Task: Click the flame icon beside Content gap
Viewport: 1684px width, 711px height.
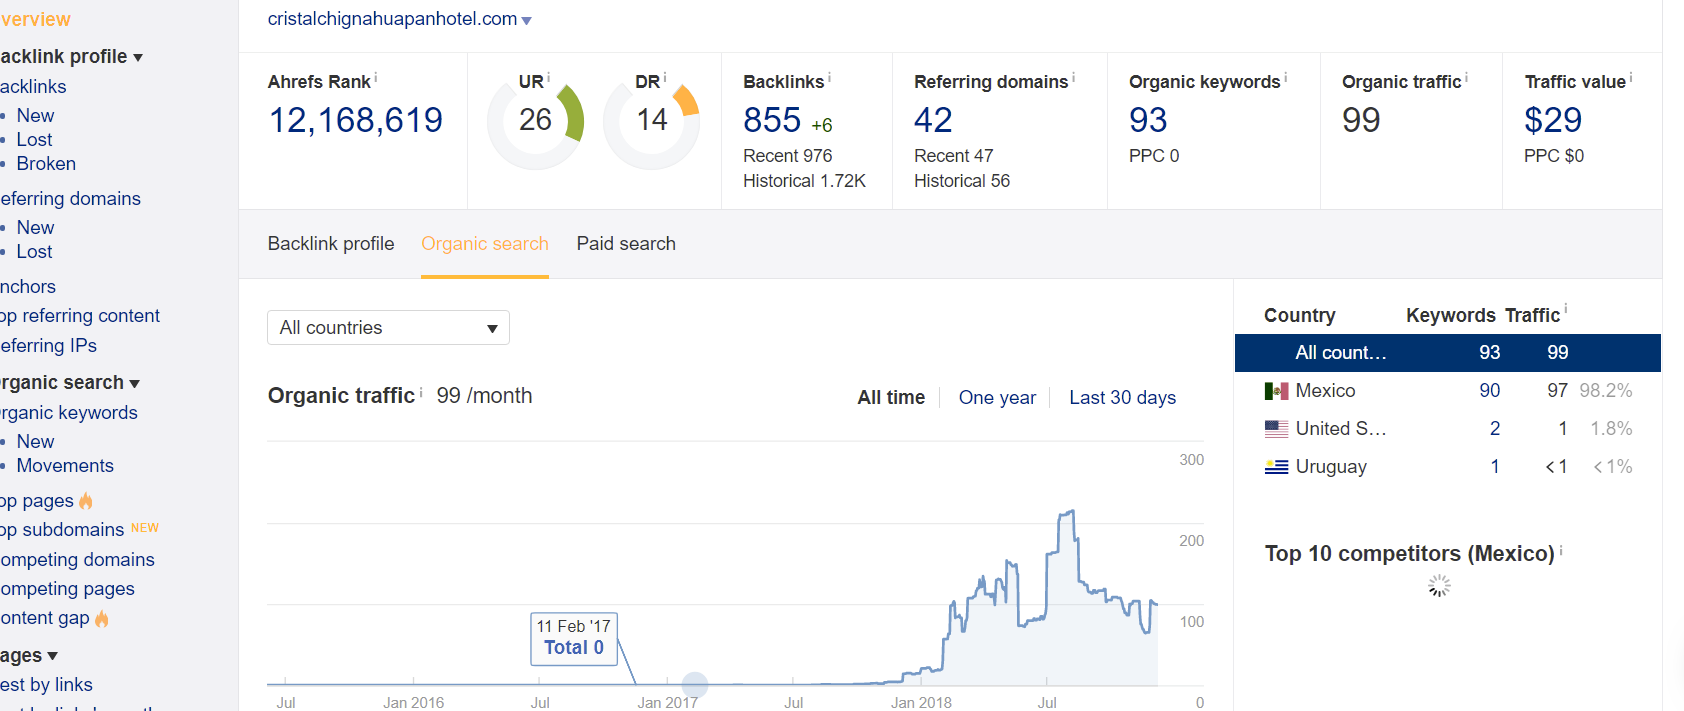Action: (102, 619)
